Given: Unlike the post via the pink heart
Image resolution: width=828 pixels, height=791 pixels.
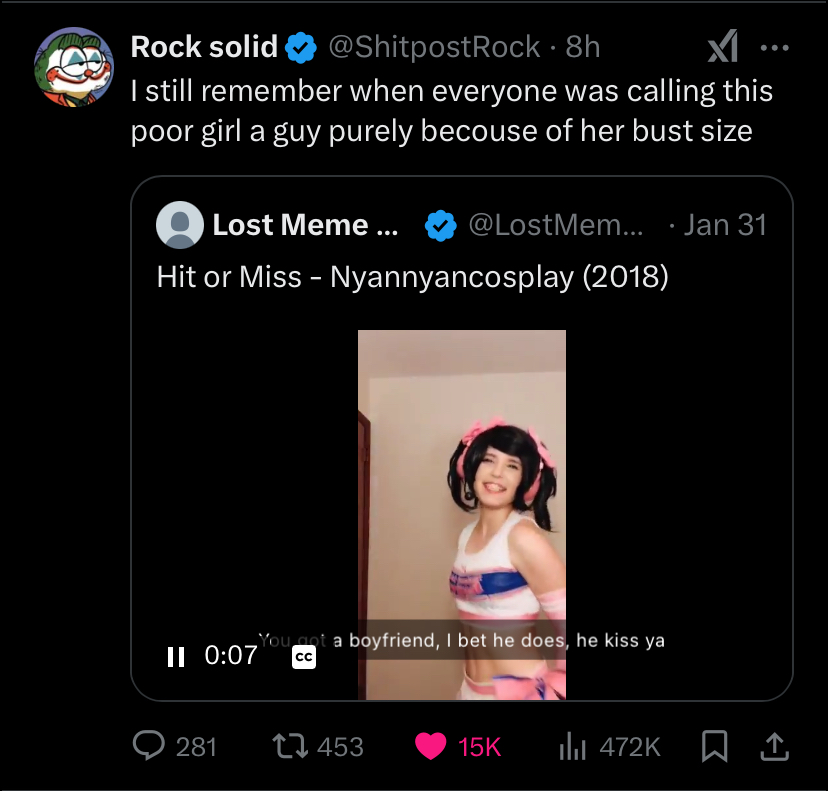Looking at the screenshot, I should [x=431, y=746].
